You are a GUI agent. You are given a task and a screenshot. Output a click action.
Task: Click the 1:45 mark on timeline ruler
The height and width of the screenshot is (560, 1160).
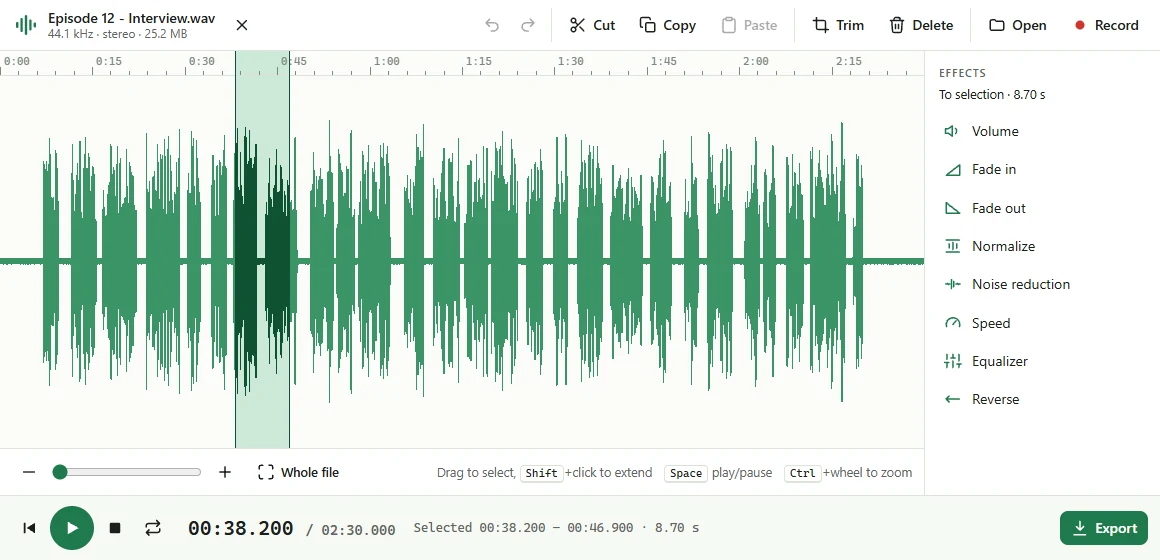pos(664,61)
